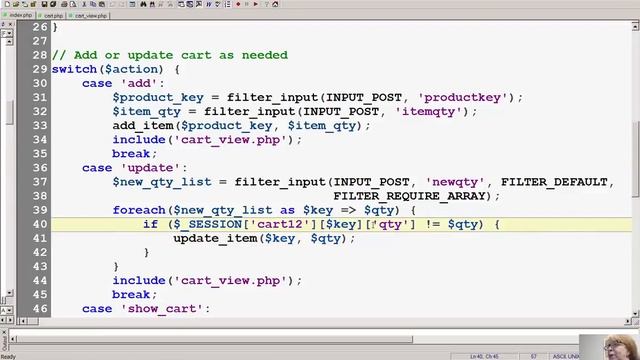Open Print Preview from the toolbar
640x360 pixels.
pos(73,4)
